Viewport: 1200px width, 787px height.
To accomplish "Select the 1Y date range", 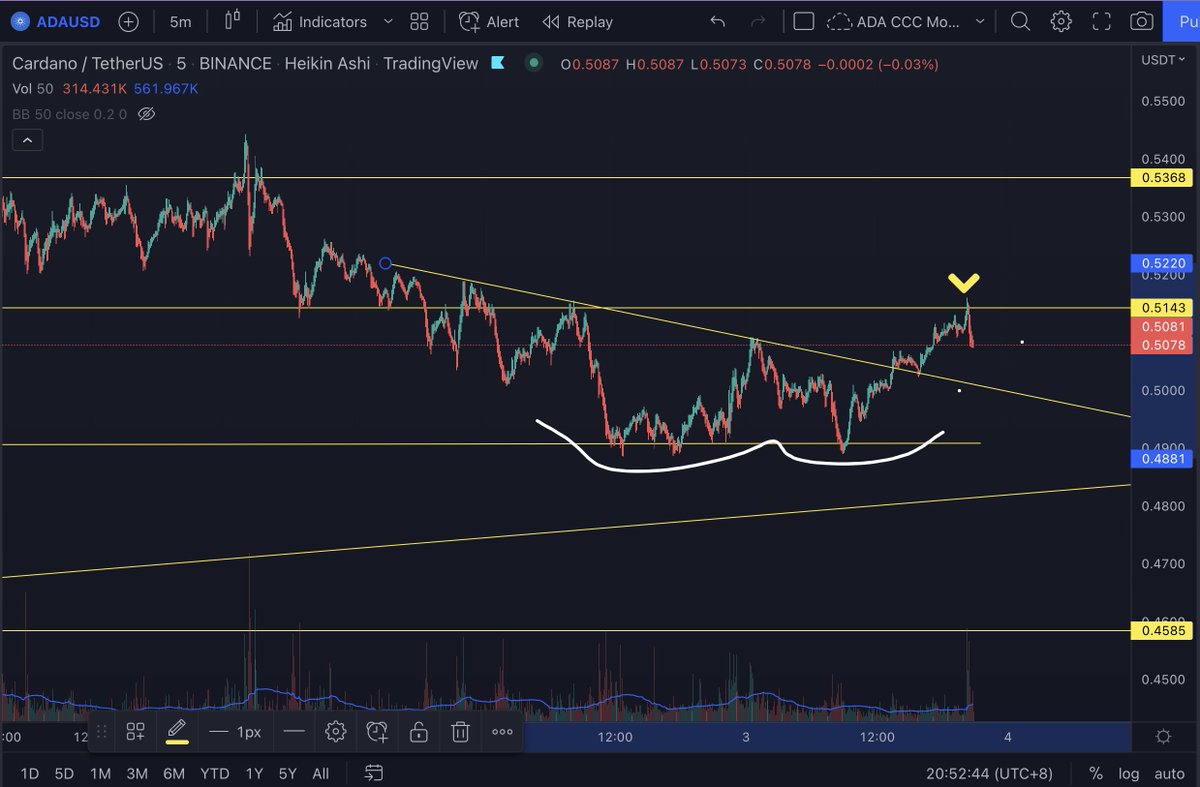I will [x=254, y=773].
